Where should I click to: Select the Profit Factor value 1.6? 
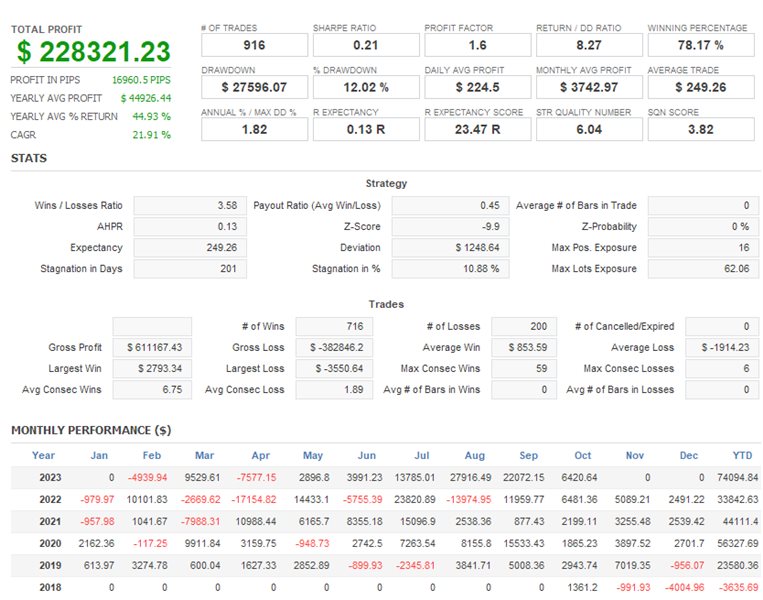(x=477, y=45)
